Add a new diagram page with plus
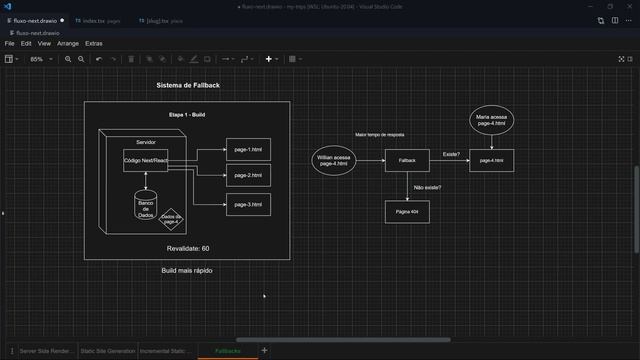 [264, 350]
